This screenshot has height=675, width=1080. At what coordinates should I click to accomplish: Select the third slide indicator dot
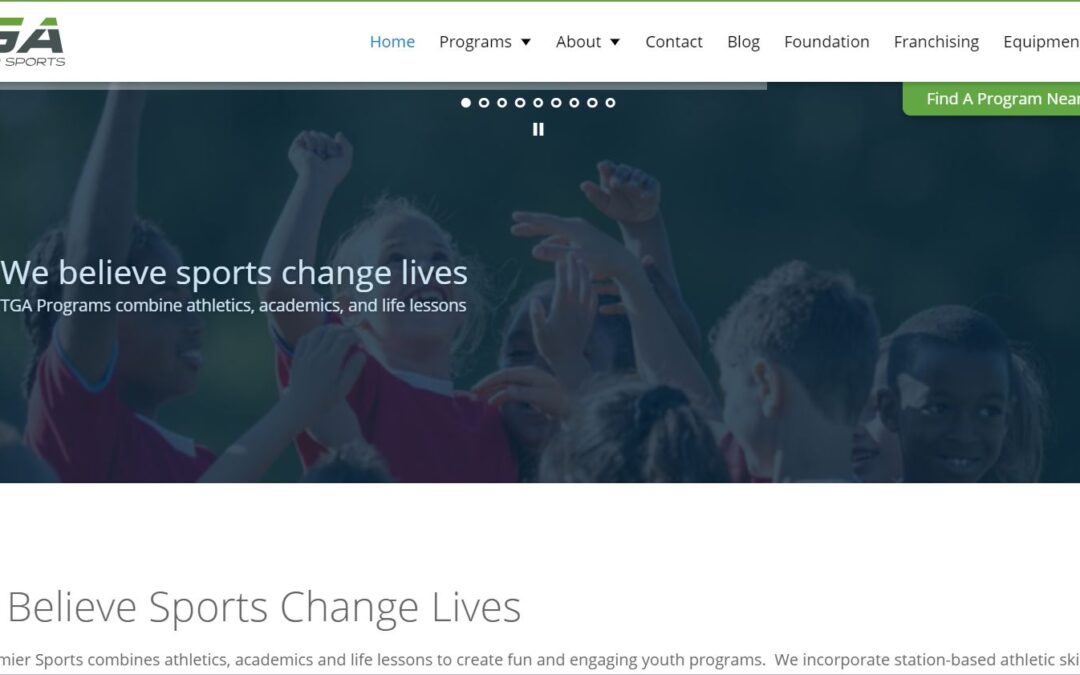(502, 103)
